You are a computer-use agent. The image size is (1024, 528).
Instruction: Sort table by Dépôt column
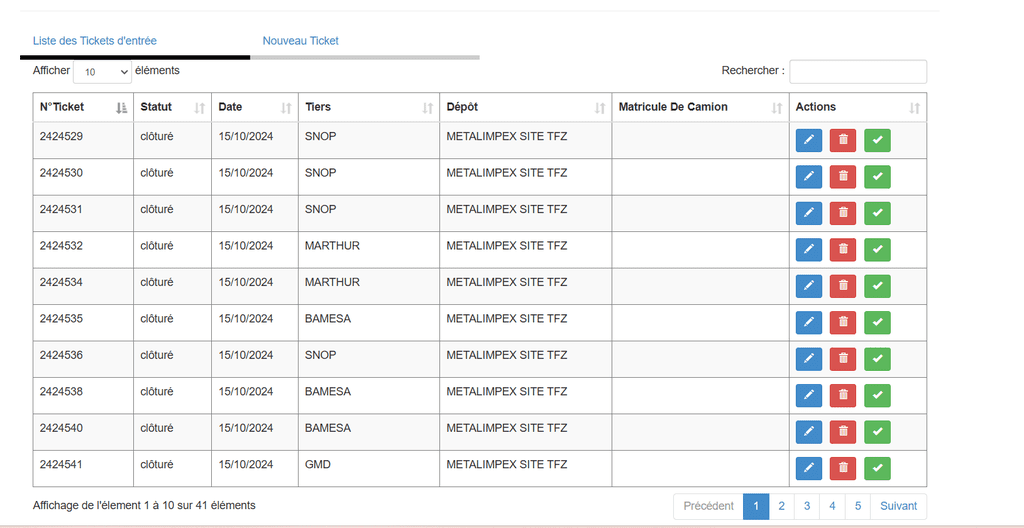526,107
